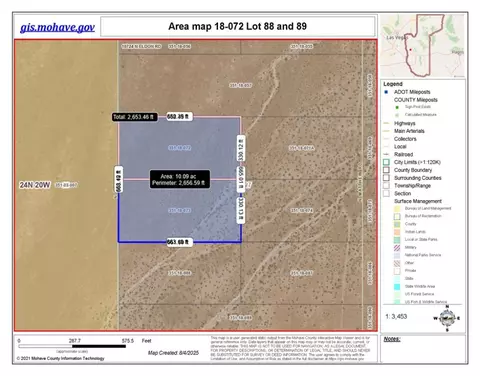
Task: Click the State Wildlife Area cyan swatch
Action: click(397, 287)
